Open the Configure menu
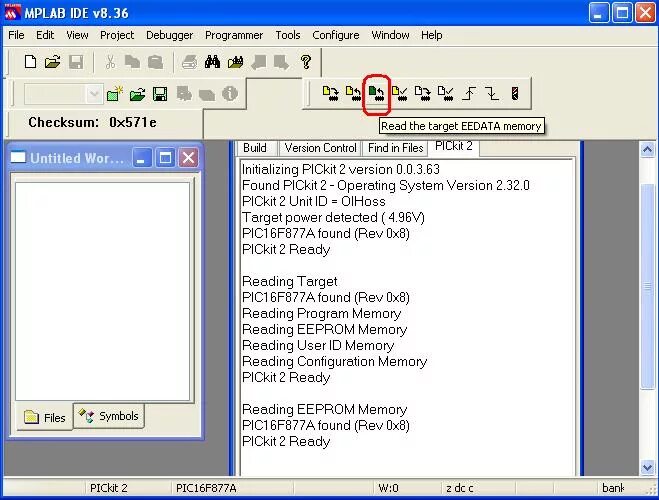659x500 pixels. pyautogui.click(x=335, y=35)
